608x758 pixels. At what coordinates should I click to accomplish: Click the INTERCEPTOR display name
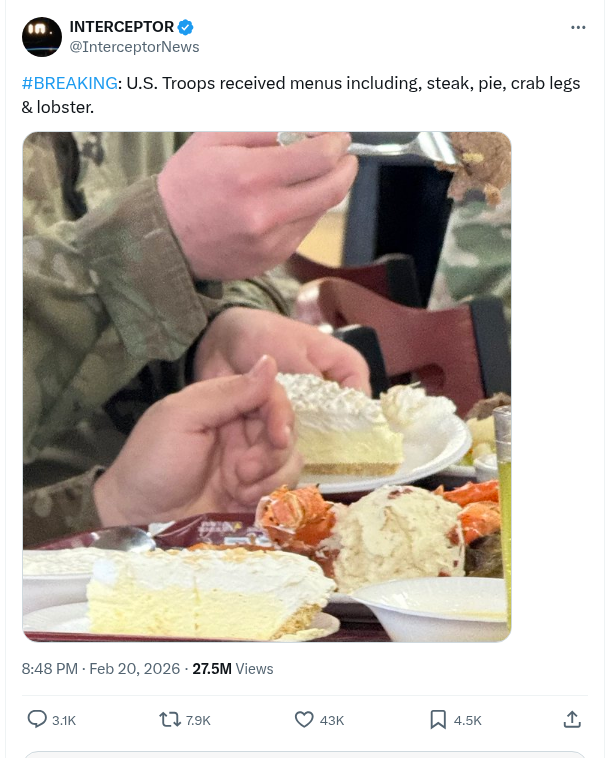coord(122,27)
